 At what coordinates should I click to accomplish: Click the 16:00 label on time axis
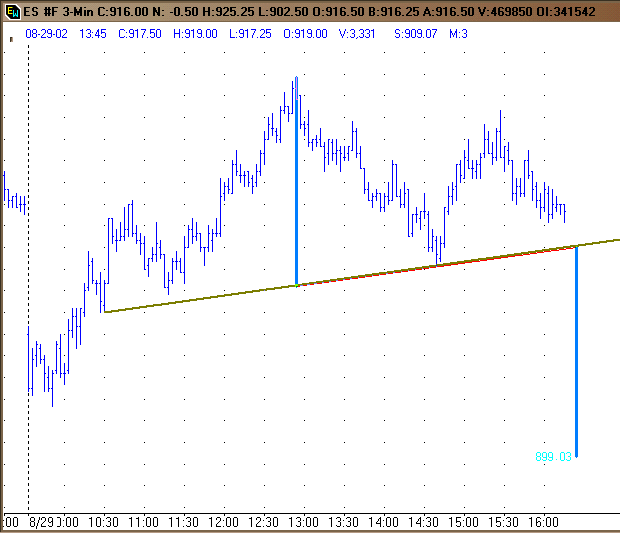pyautogui.click(x=543, y=523)
